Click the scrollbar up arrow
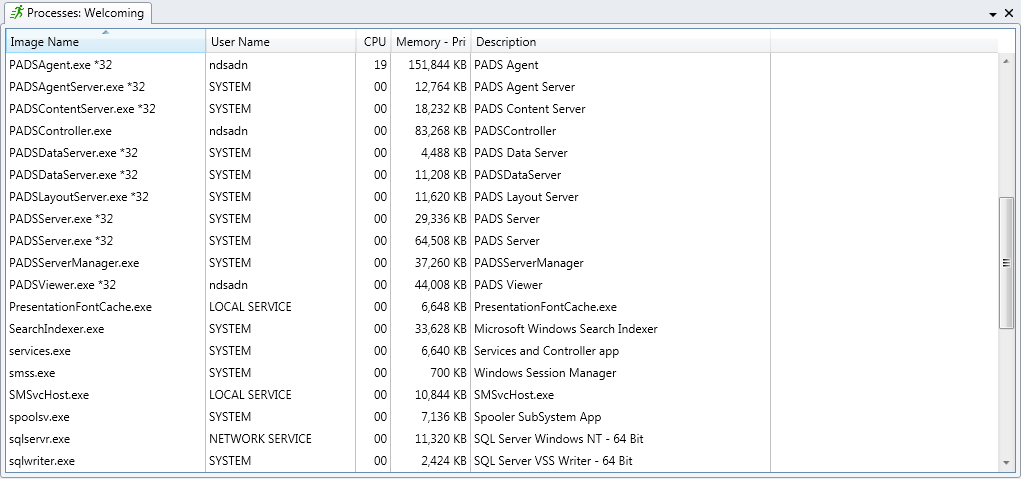1021x479 pixels. [1007, 59]
